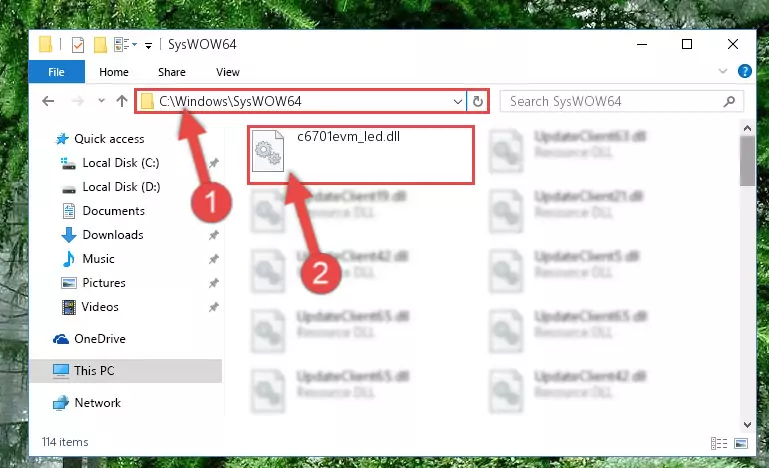This screenshot has width=769, height=468.
Task: Refresh the SysWOW64 folder
Action: [478, 102]
